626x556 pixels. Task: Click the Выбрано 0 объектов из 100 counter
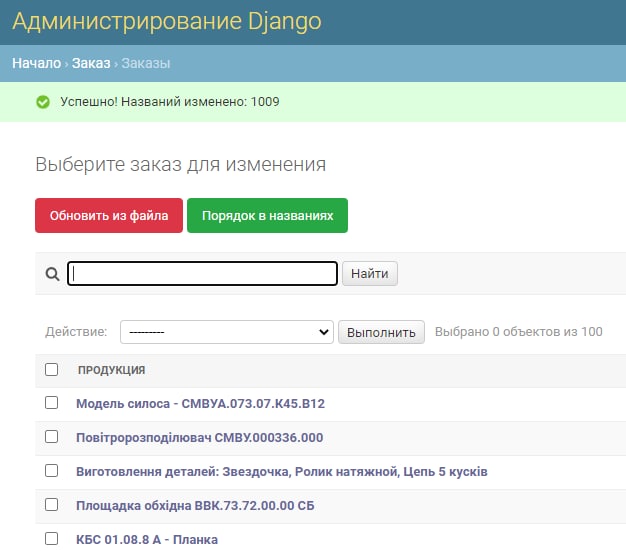(x=519, y=332)
